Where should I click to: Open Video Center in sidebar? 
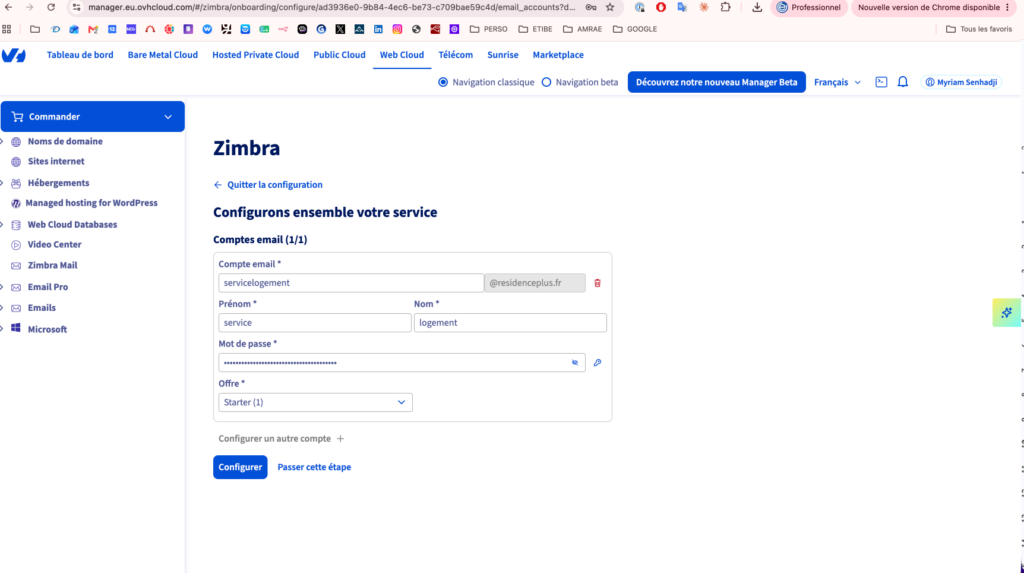pos(54,244)
